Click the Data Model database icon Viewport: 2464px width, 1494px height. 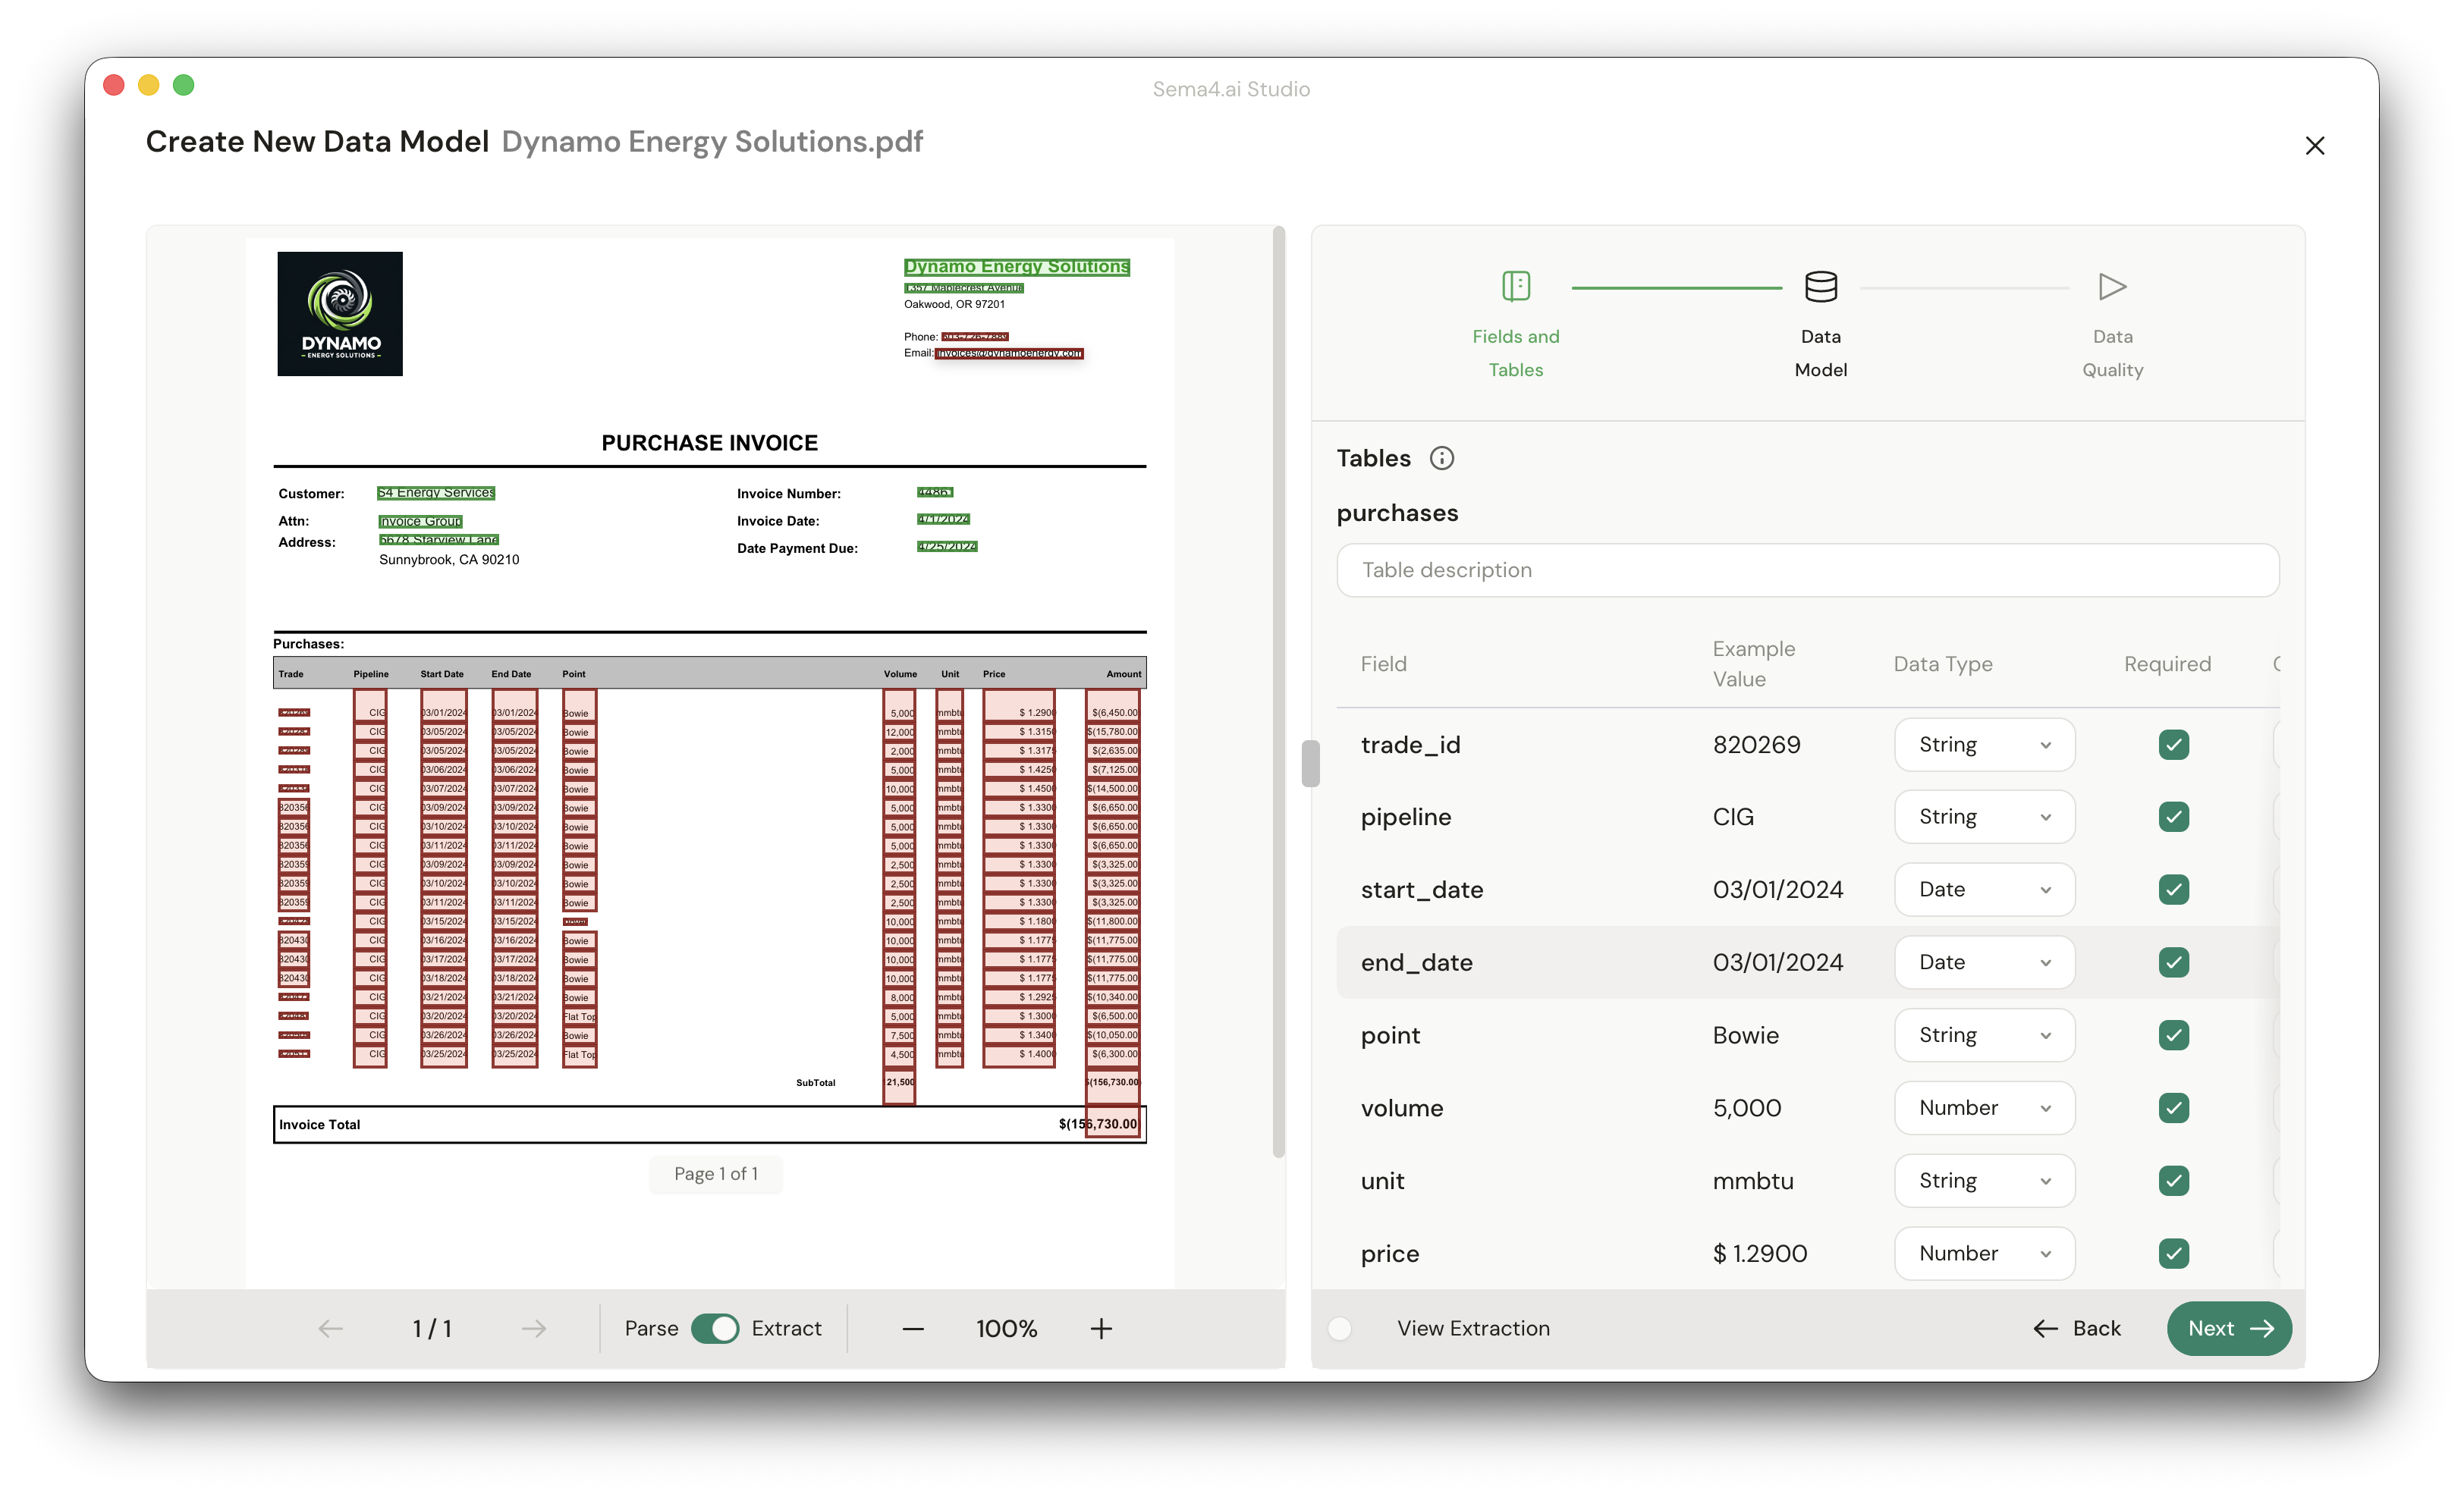(1820, 285)
